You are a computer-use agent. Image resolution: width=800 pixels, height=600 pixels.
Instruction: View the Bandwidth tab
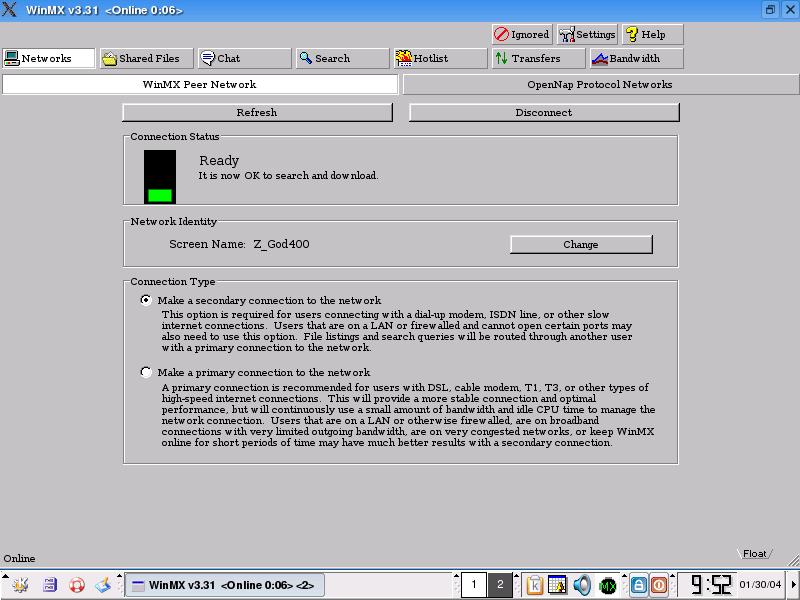point(636,58)
